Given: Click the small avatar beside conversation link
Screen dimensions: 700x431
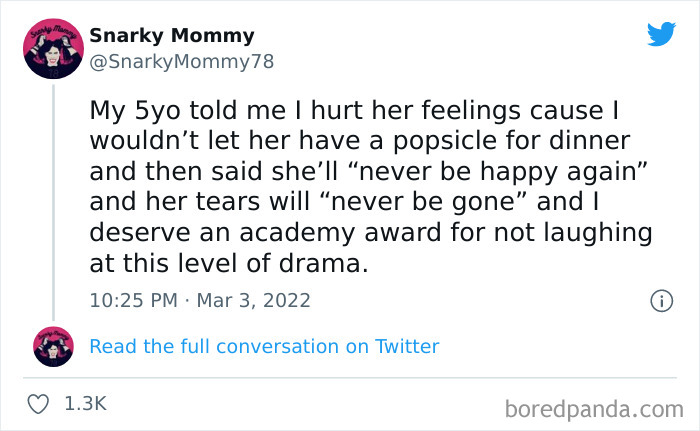Looking at the screenshot, I should [x=54, y=346].
